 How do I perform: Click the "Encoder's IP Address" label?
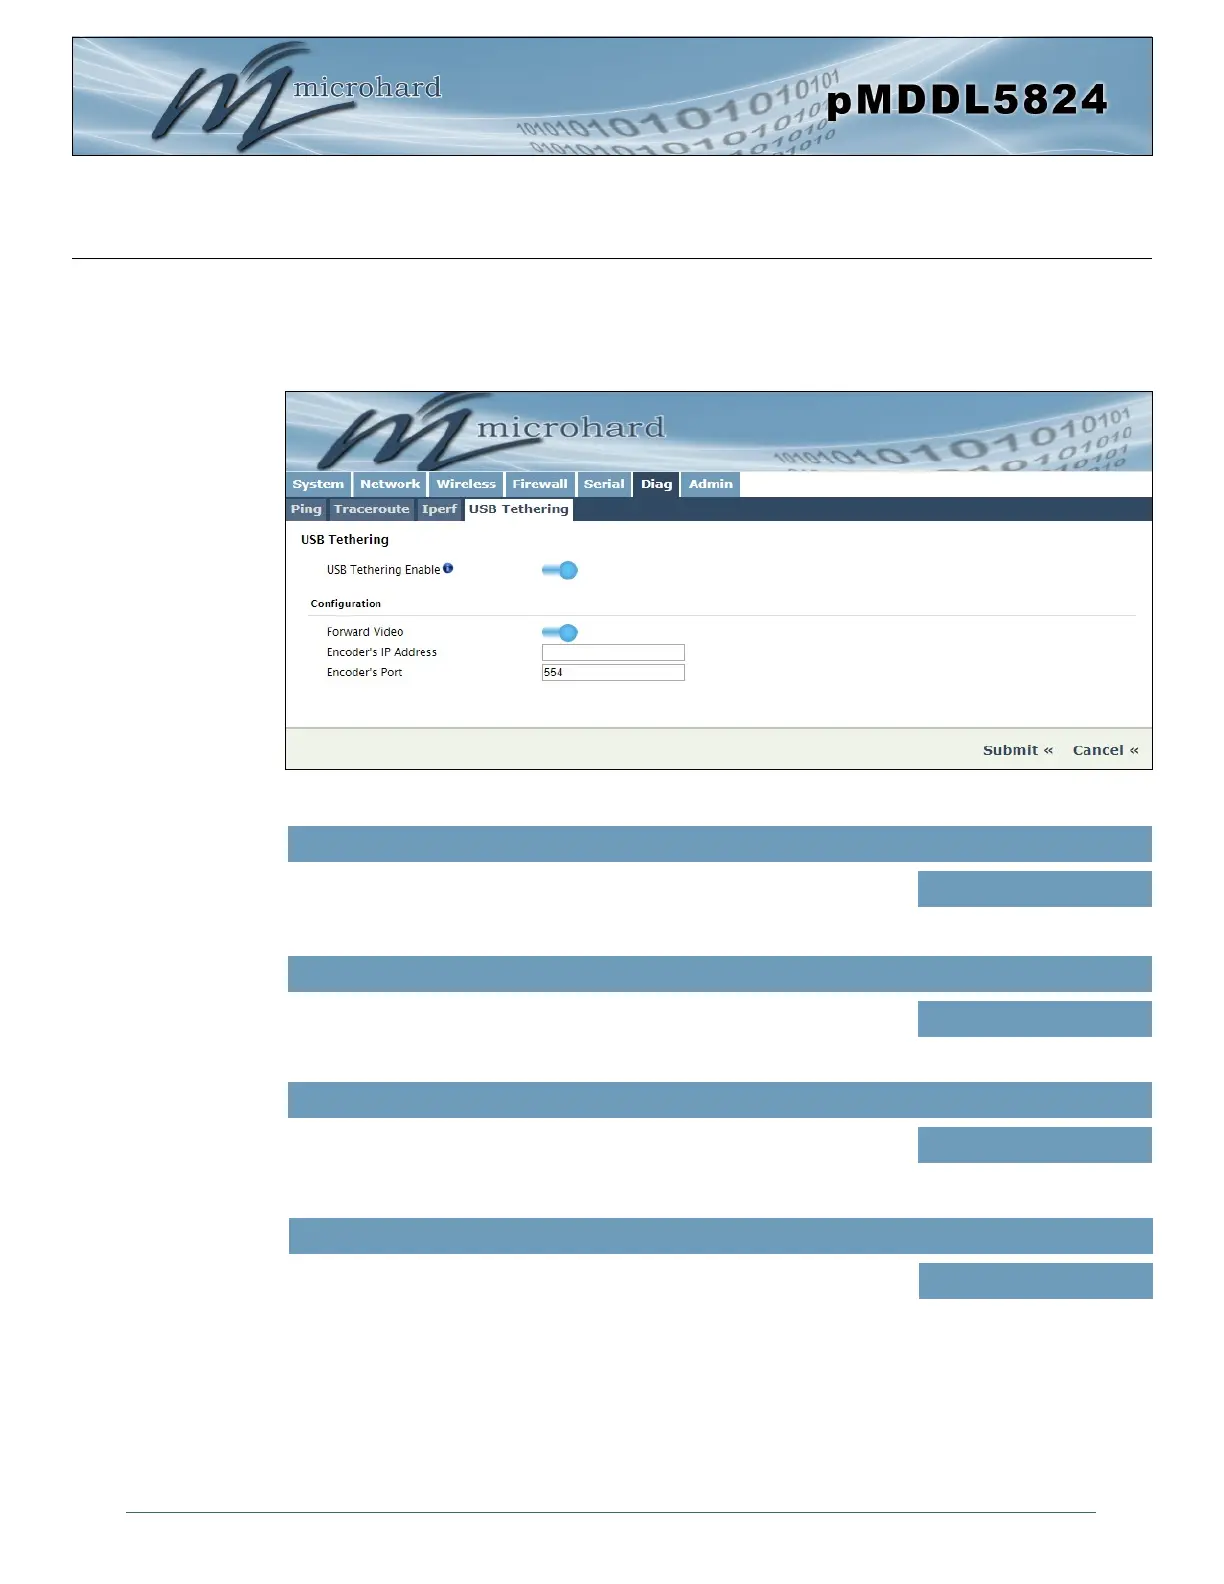click(382, 652)
